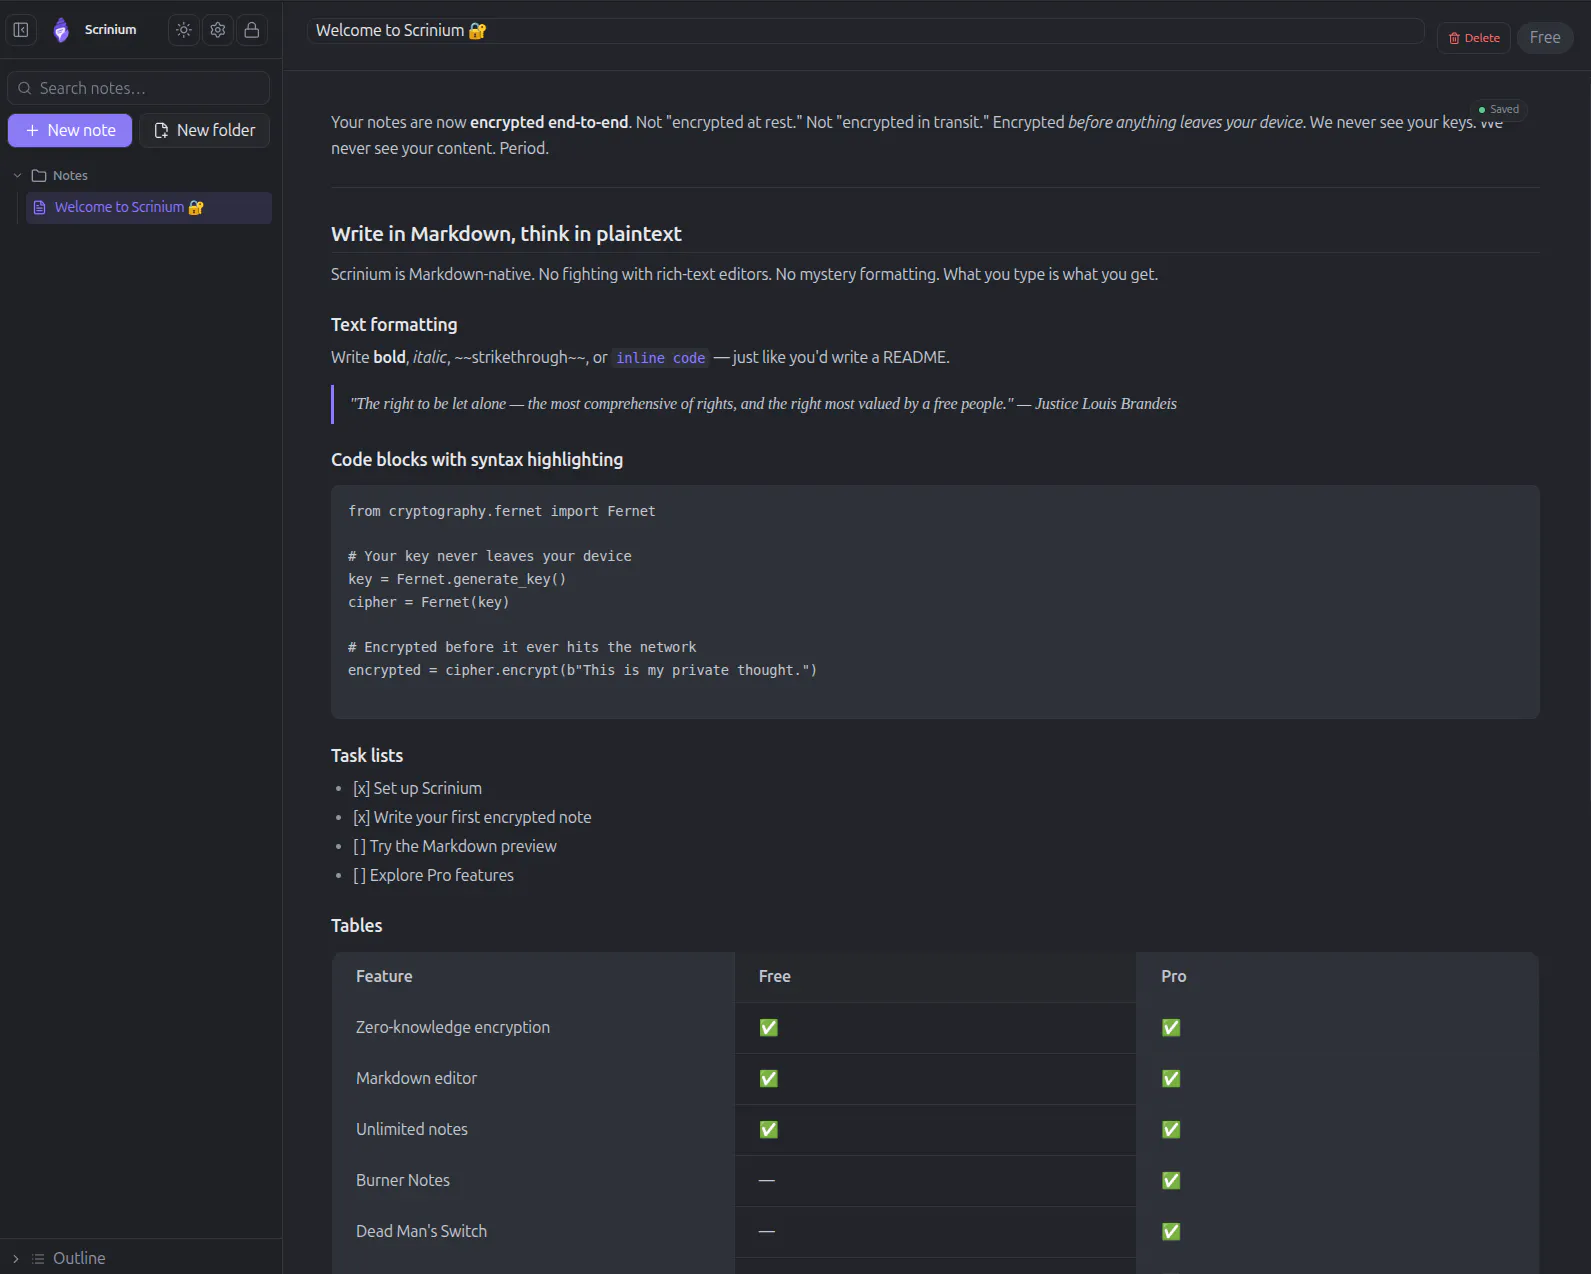Click Free checkmark for Zero-knowledge encryption
1591x1274 pixels.
768,1028
